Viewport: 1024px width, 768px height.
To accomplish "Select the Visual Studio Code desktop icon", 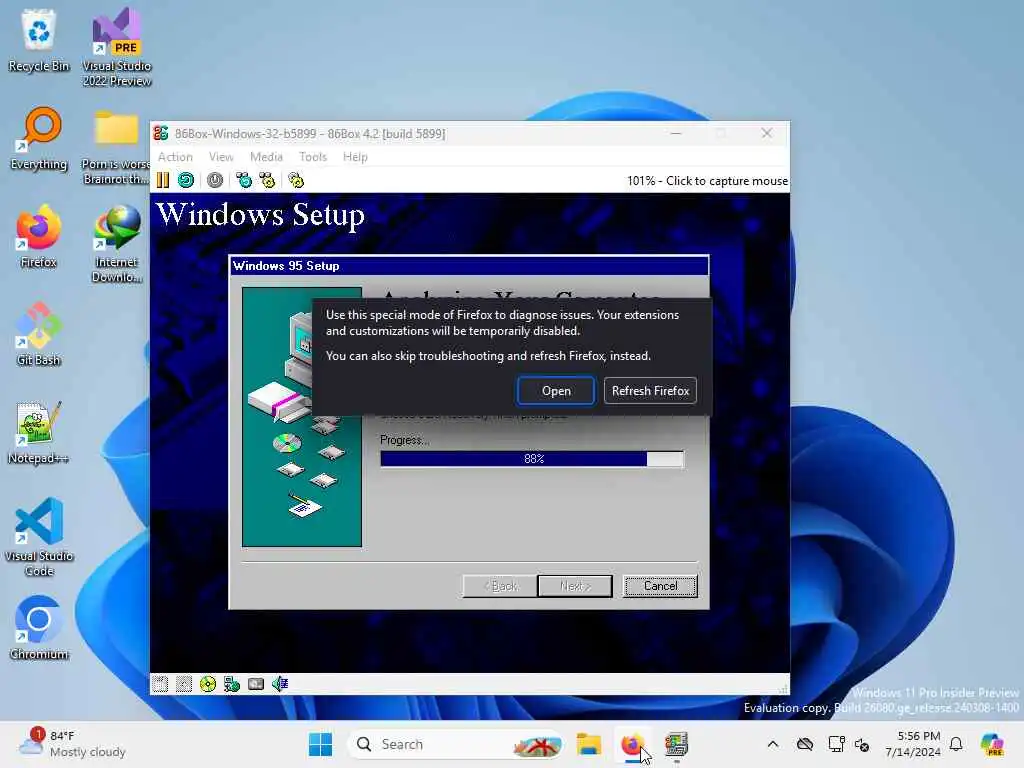I will coord(39,537).
